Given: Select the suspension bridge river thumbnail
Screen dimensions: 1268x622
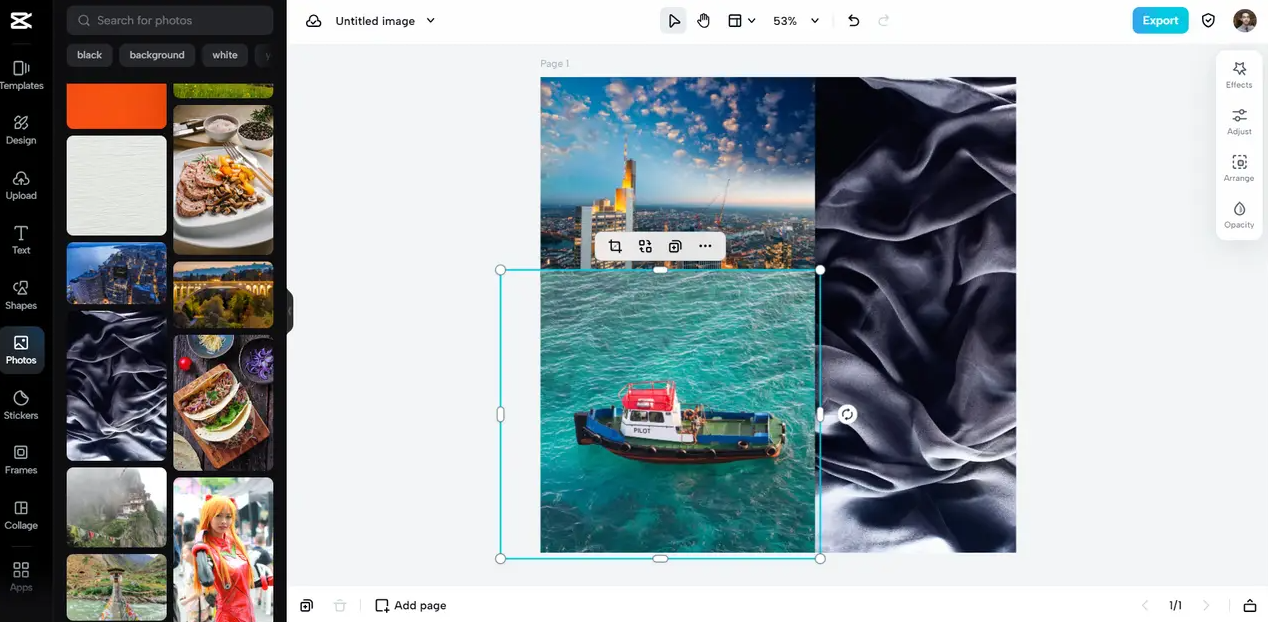Looking at the screenshot, I should tap(117, 588).
